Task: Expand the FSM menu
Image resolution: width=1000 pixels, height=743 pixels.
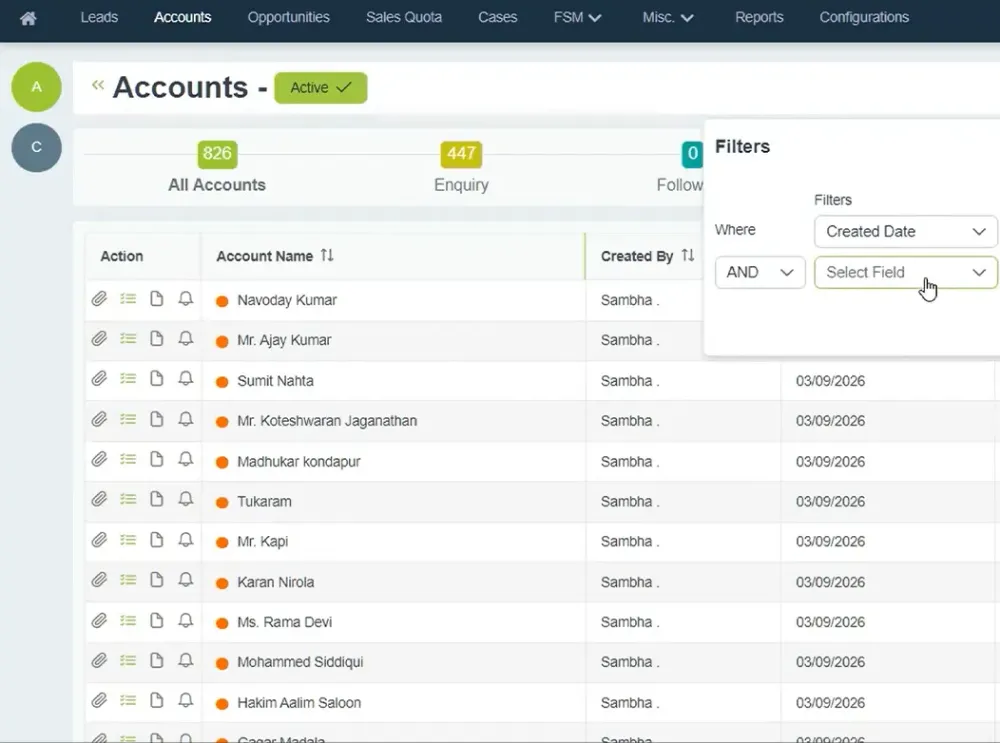Action: (x=577, y=18)
